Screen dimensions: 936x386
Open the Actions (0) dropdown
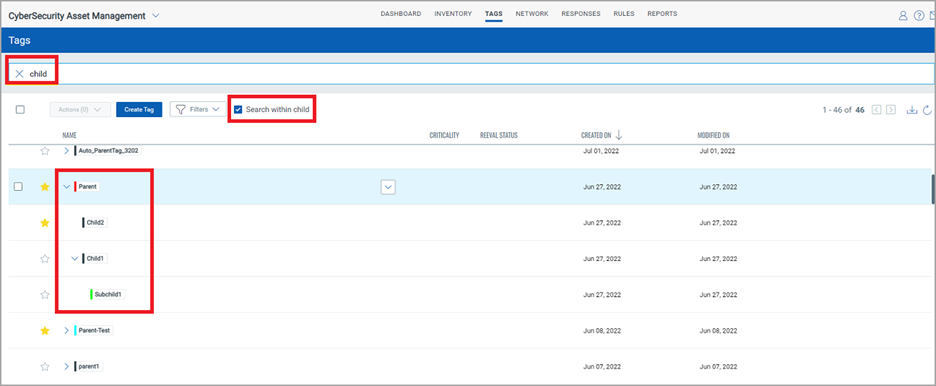click(80, 110)
